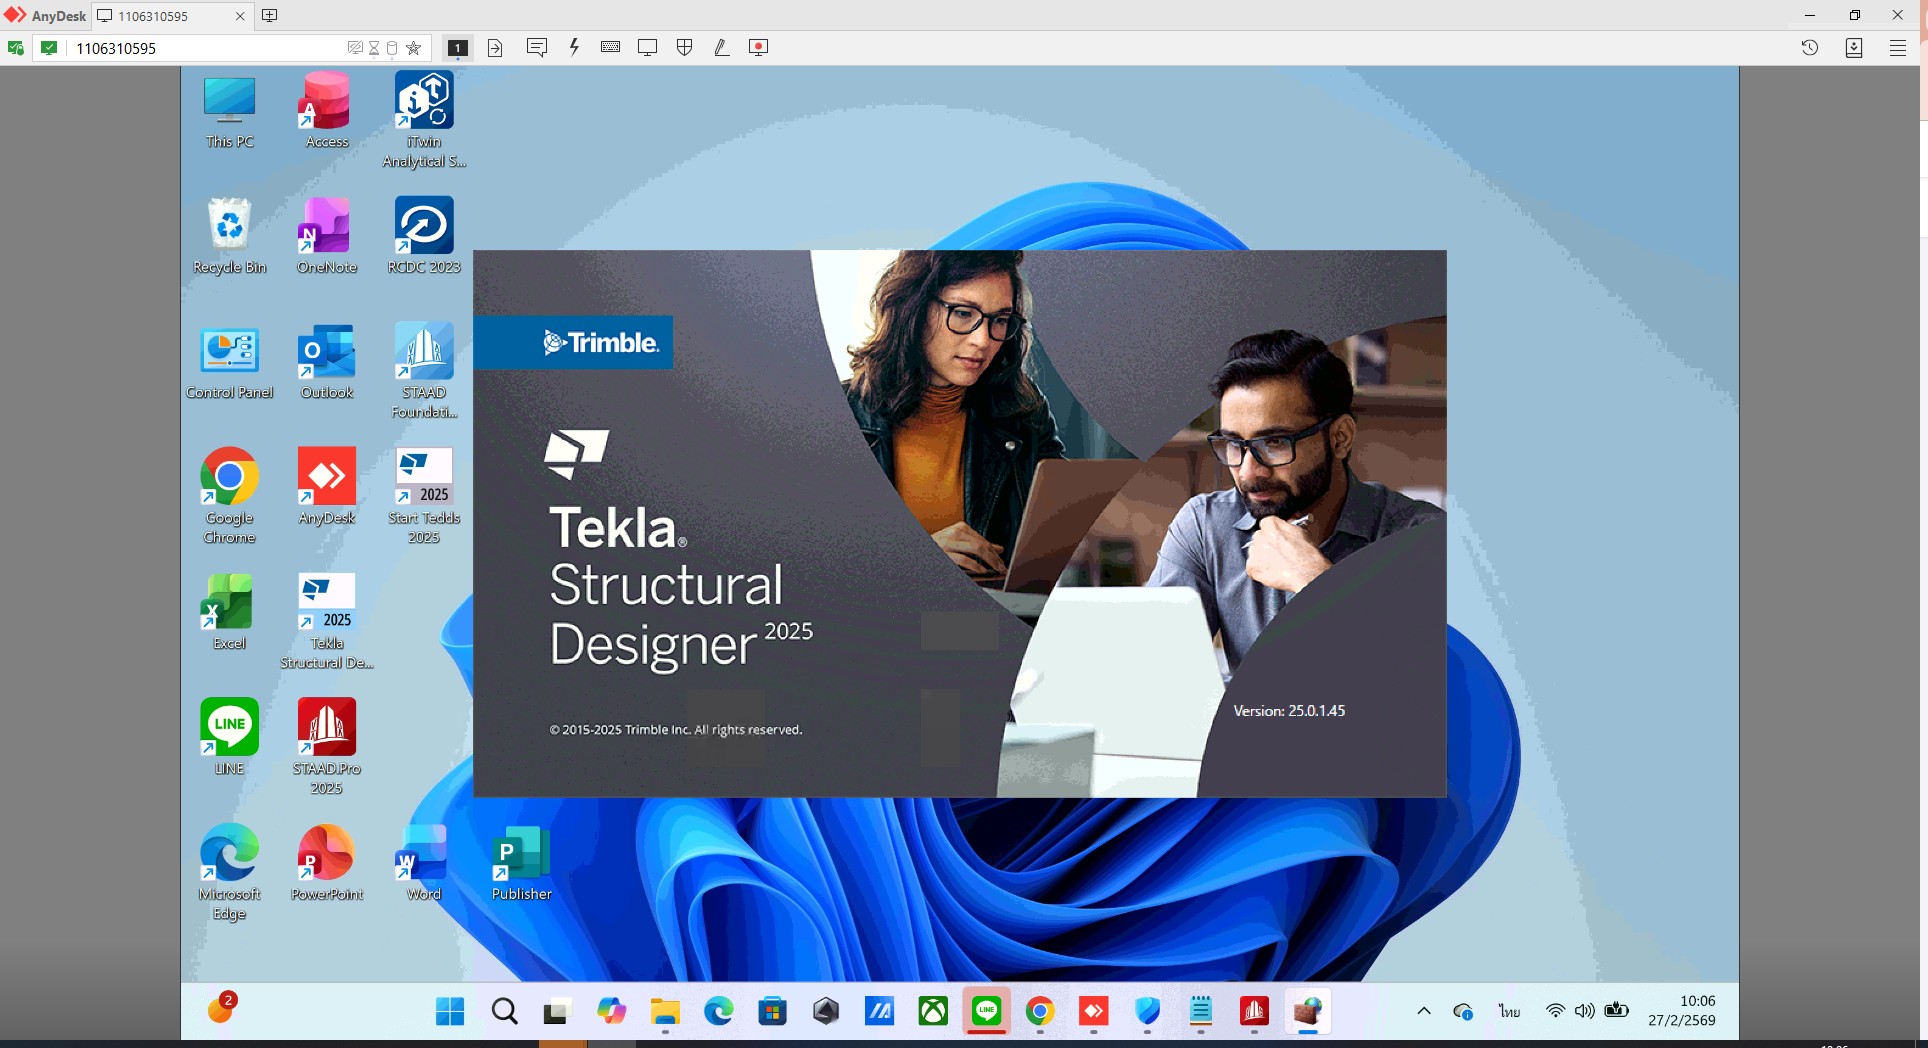Click the PowerPoint desktop shortcut
This screenshot has height=1048, width=1928.
click(x=327, y=863)
